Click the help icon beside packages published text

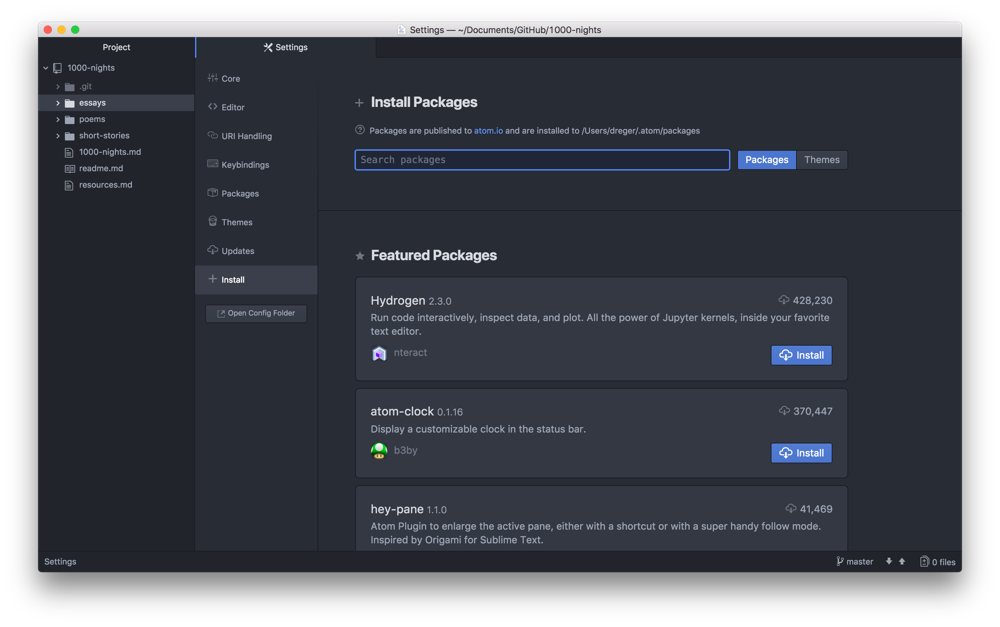point(360,130)
